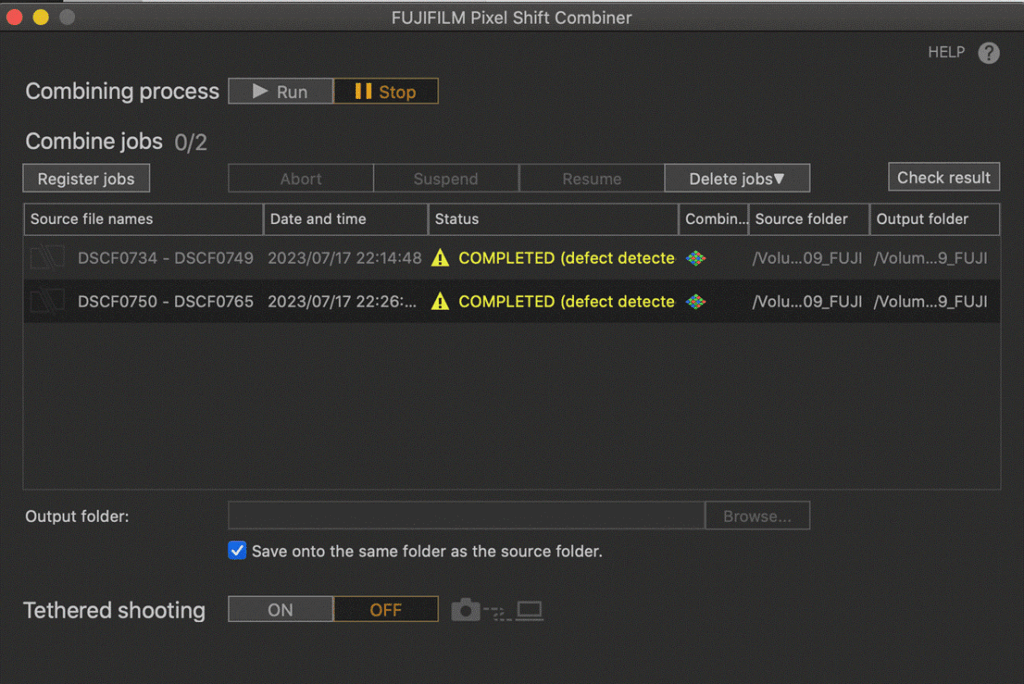Click warning icon for DSCF0750 job

point(440,301)
